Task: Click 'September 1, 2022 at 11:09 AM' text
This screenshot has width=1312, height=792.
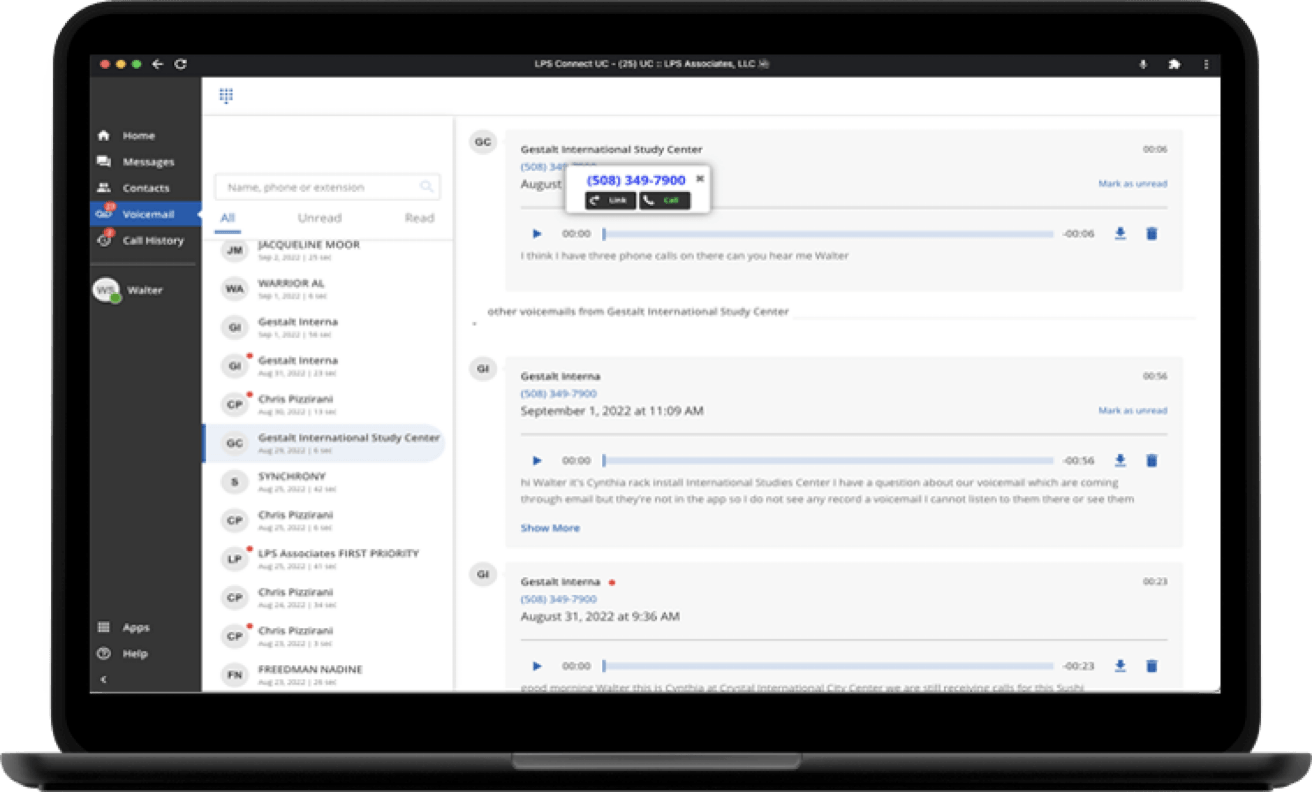Action: tap(612, 411)
